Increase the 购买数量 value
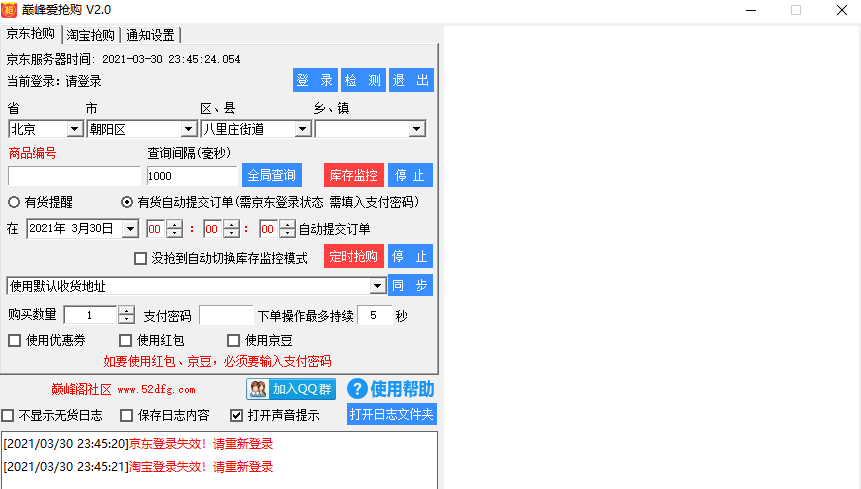This screenshot has height=489, width=861. (x=126, y=311)
